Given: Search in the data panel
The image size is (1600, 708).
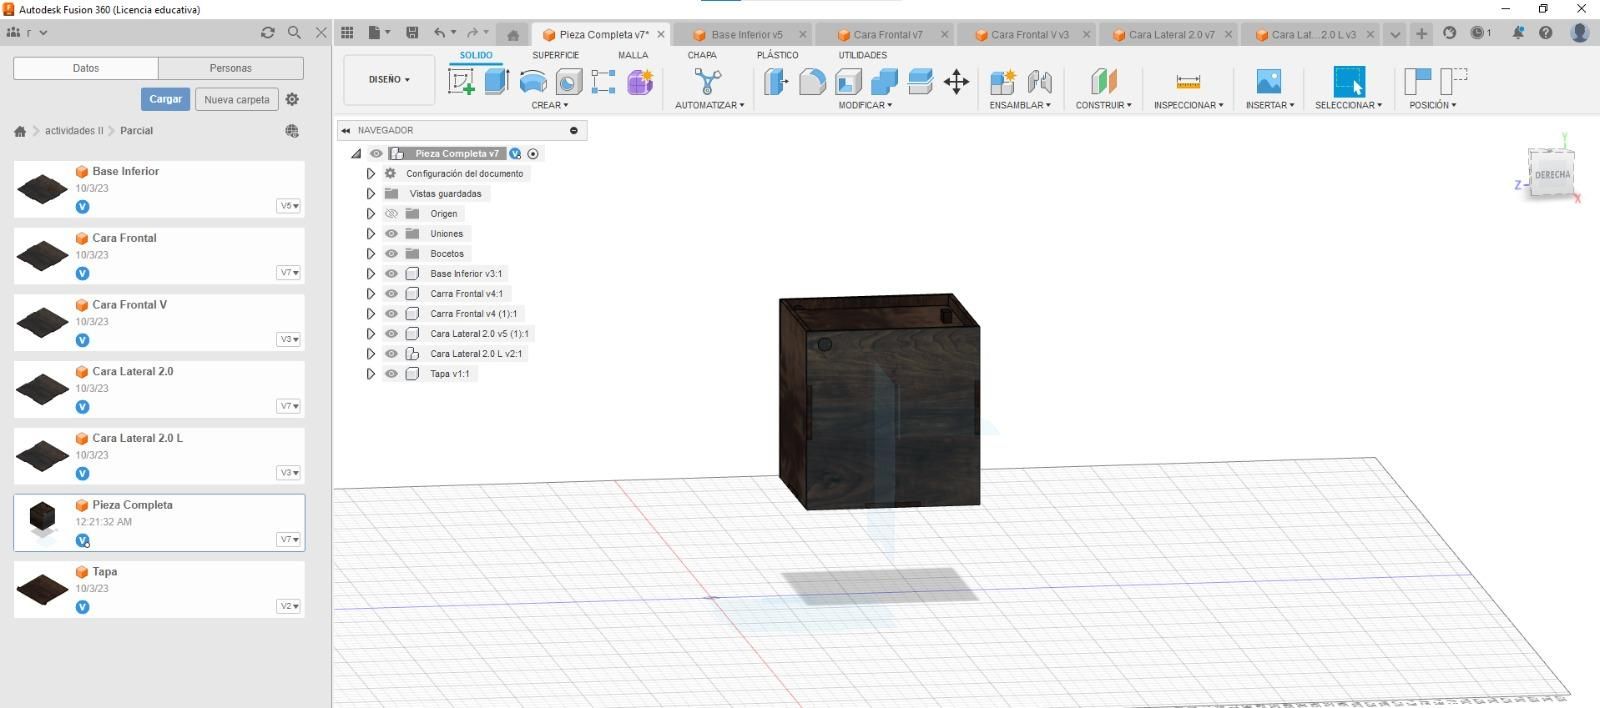Looking at the screenshot, I should point(294,32).
